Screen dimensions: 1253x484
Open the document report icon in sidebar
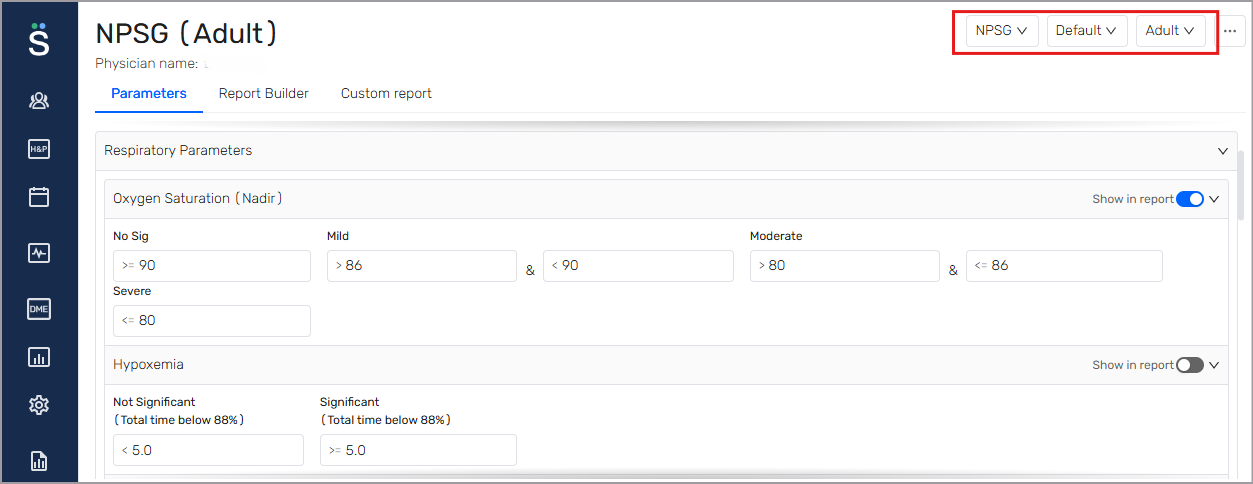coord(39,461)
